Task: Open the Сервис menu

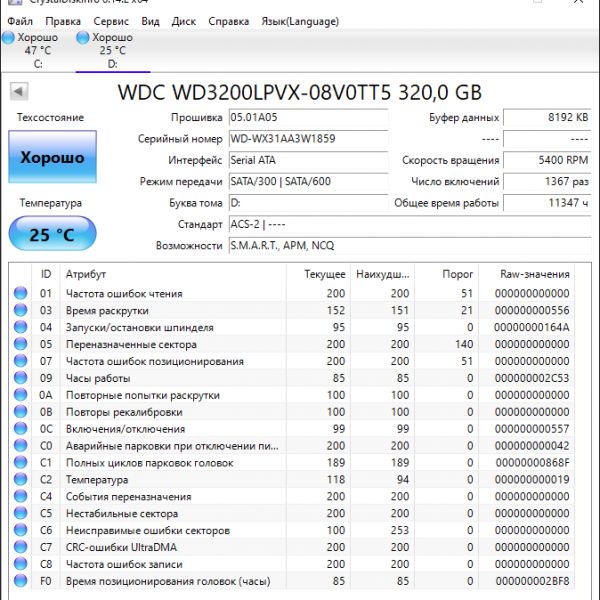Action: click(x=111, y=21)
